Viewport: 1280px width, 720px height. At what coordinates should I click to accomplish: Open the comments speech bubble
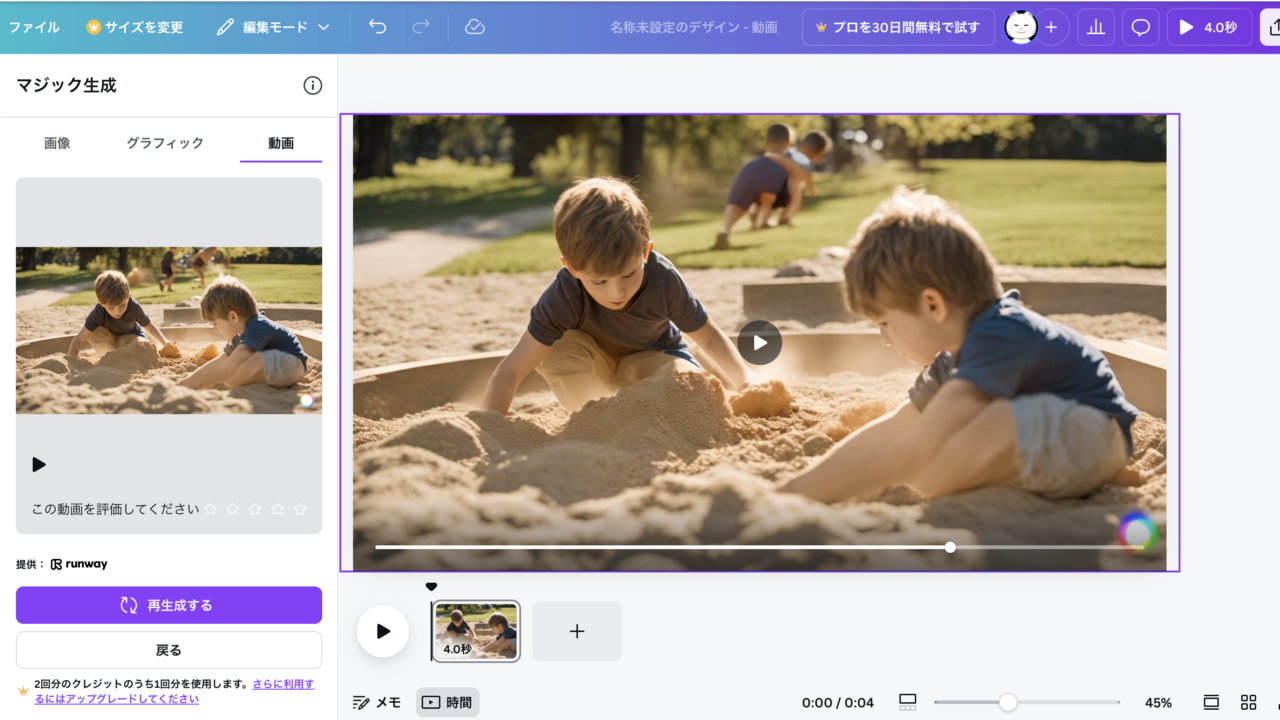click(x=1140, y=27)
